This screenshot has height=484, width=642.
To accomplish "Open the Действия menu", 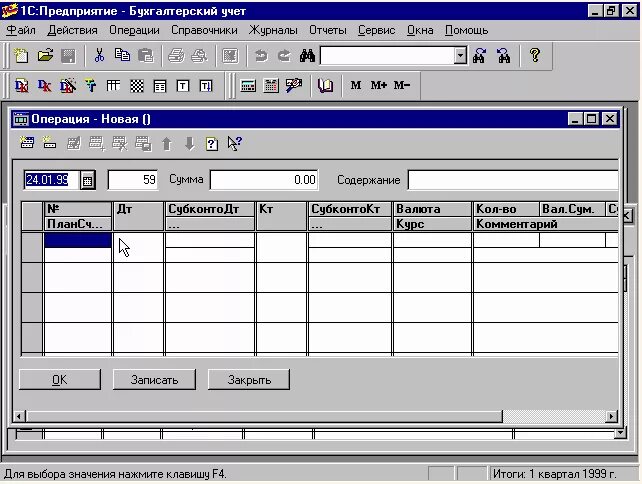I will point(72,30).
